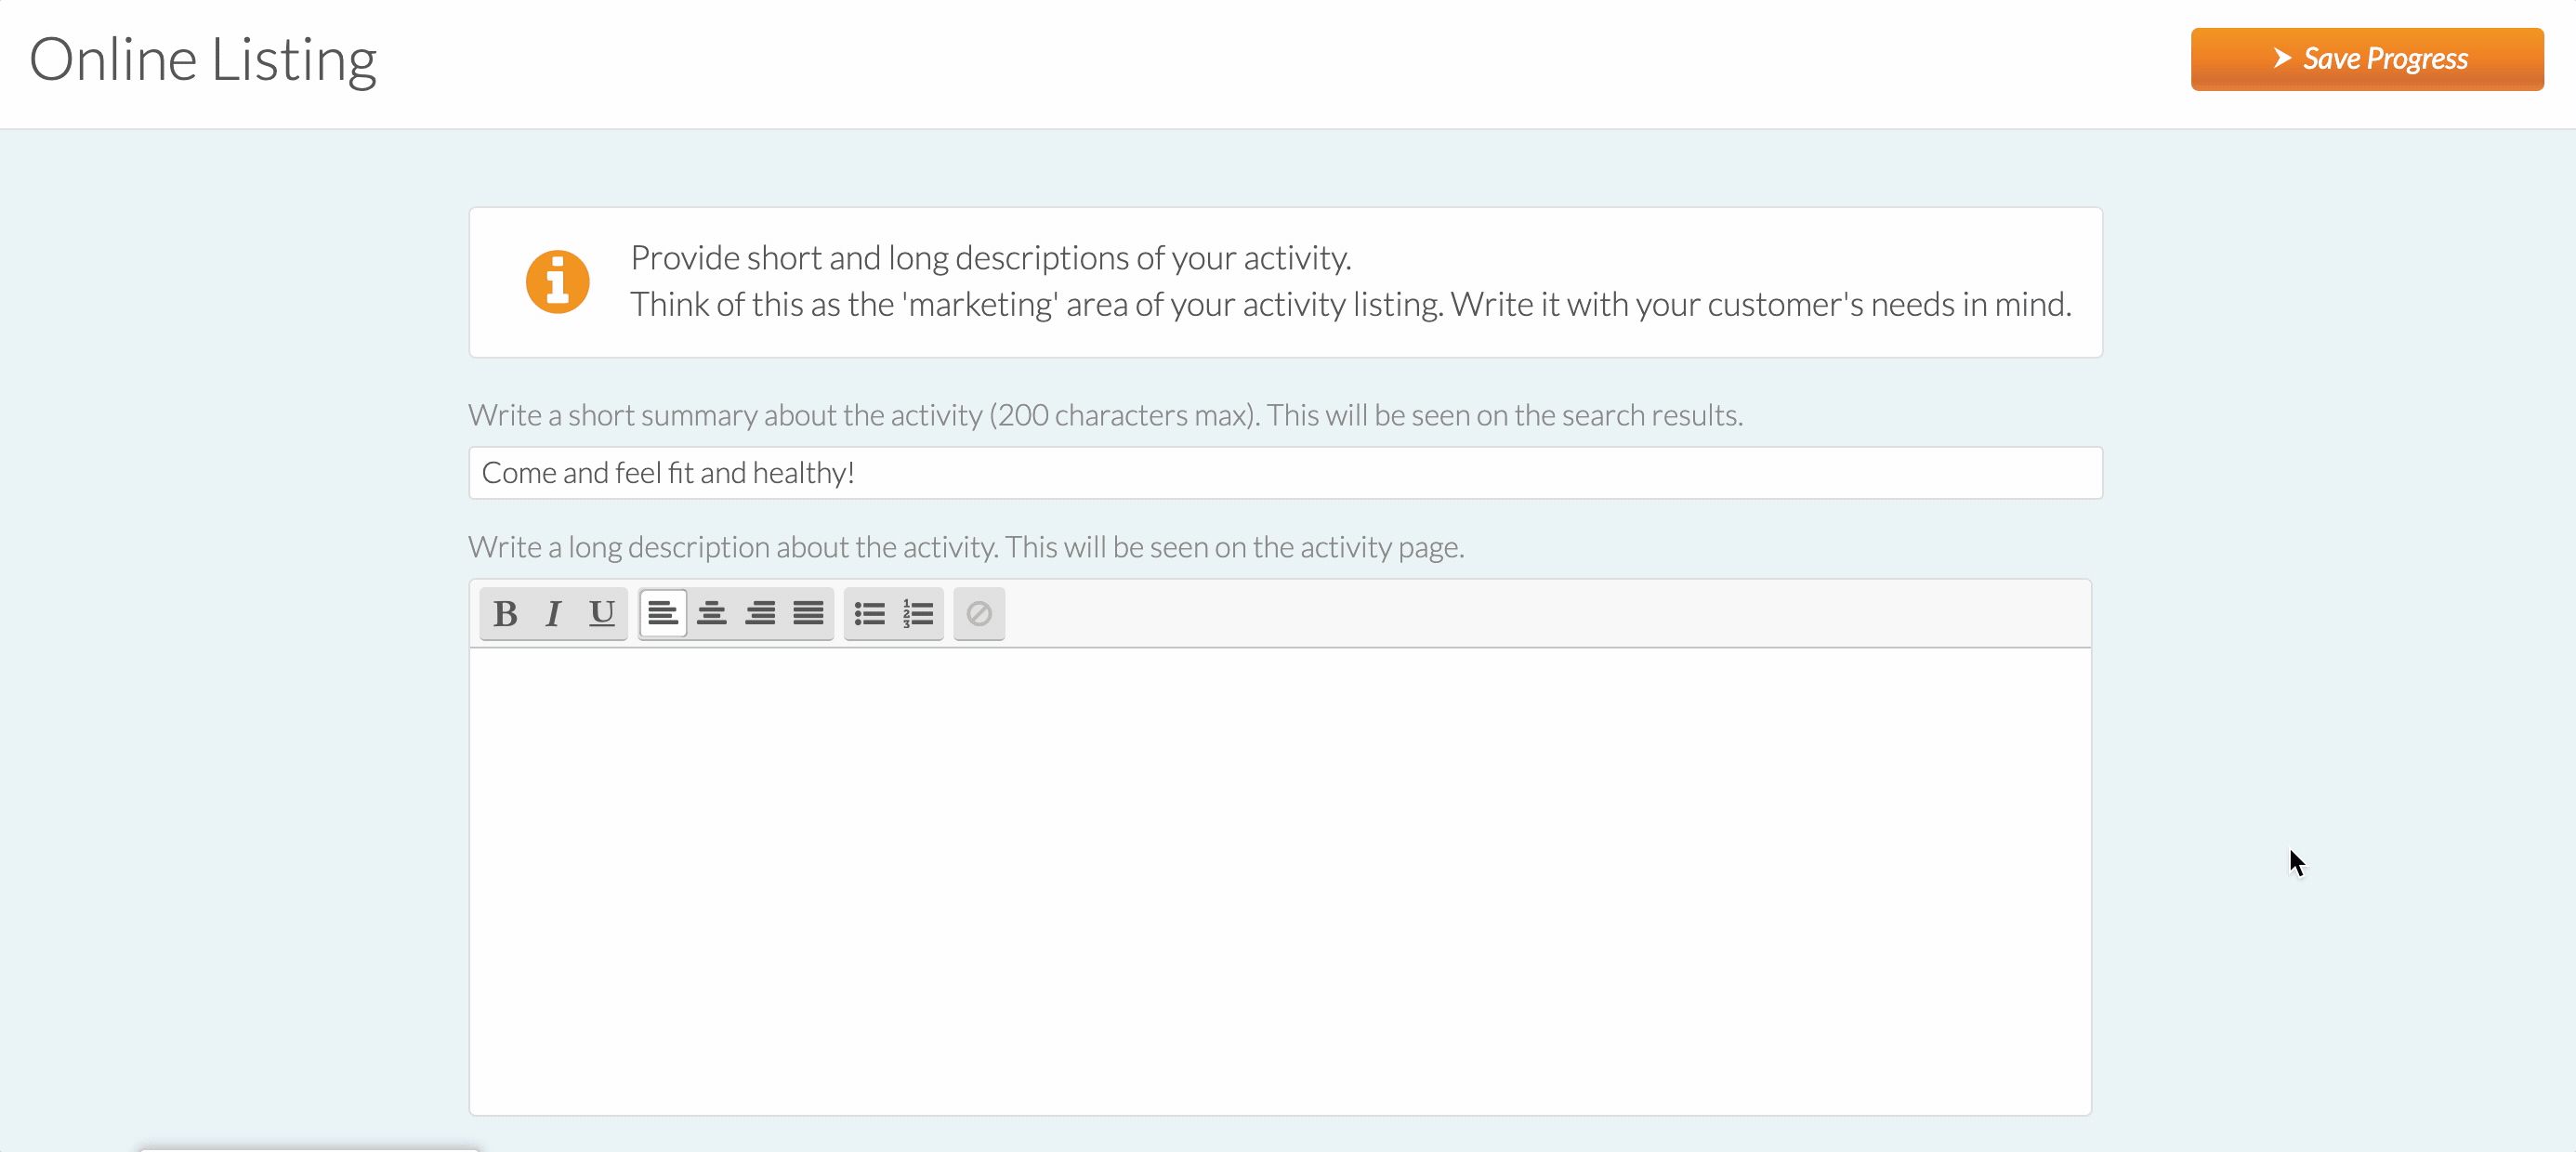The width and height of the screenshot is (2576, 1152).
Task: Align text left in description editor
Action: 663,613
